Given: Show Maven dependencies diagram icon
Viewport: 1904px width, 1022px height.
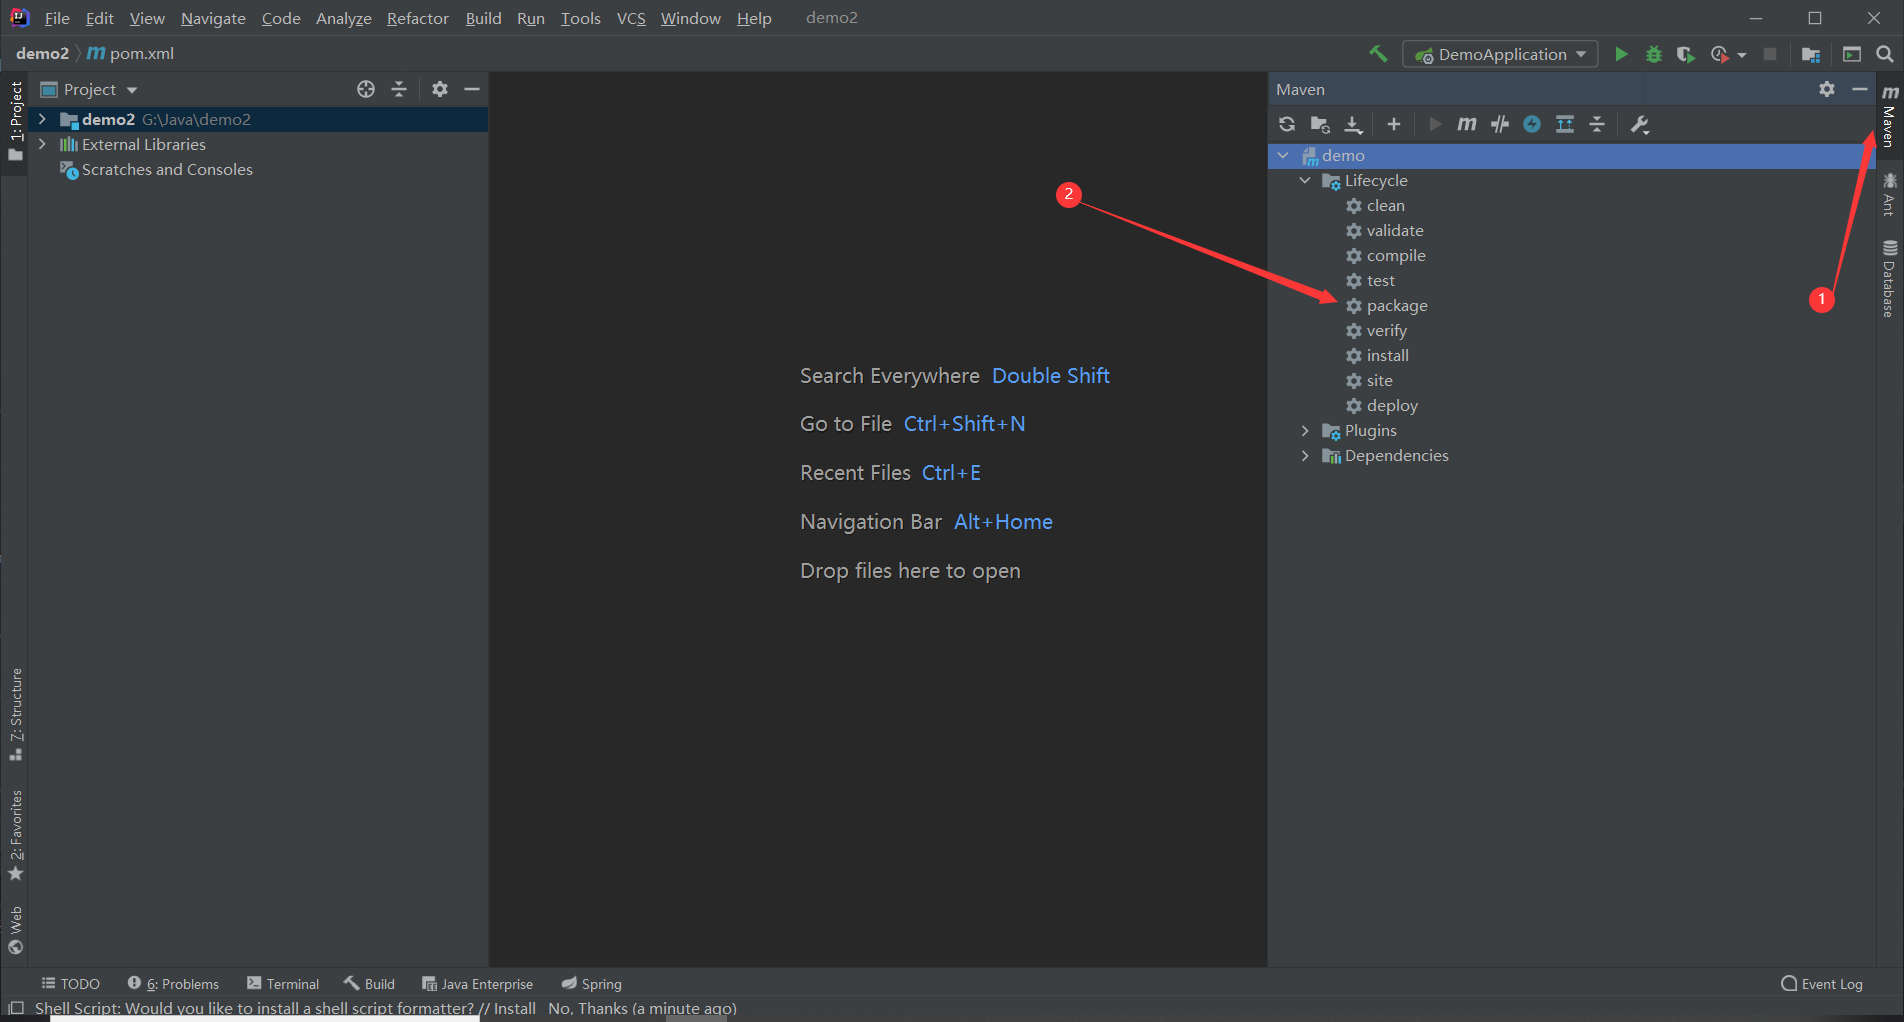Looking at the screenshot, I should (1565, 124).
